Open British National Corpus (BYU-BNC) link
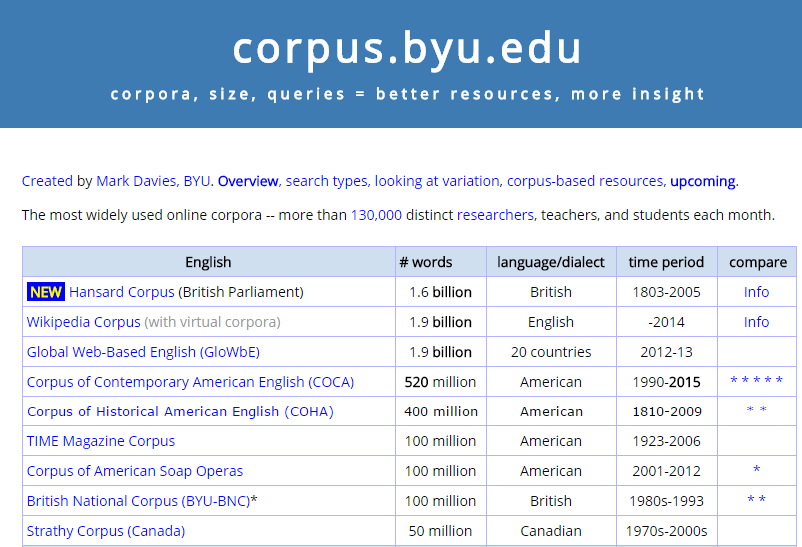 pyautogui.click(x=138, y=501)
